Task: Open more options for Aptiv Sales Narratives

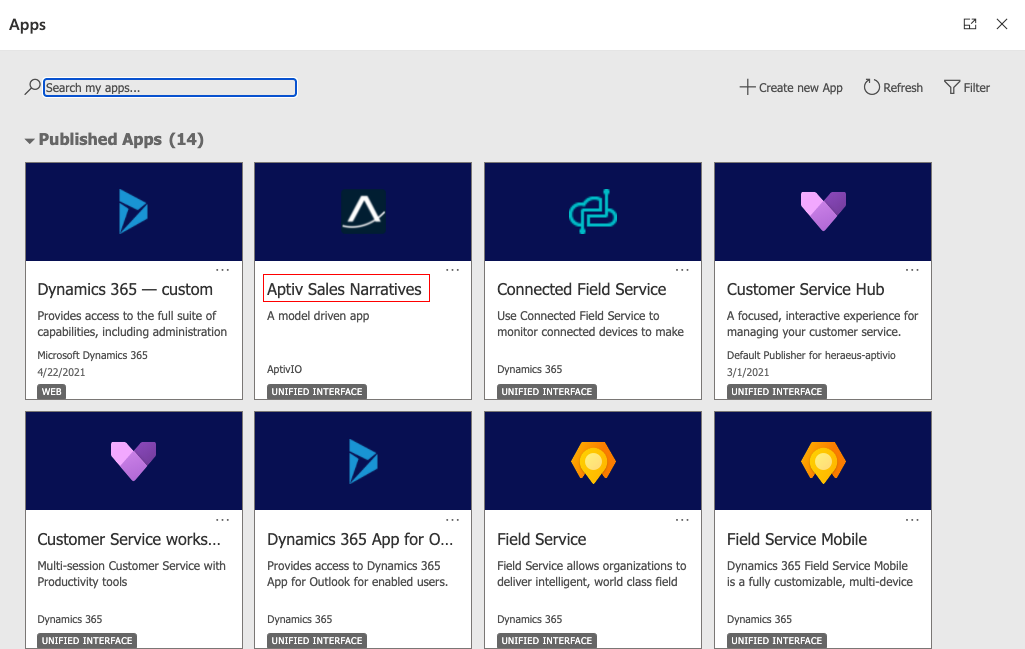Action: pos(452,270)
